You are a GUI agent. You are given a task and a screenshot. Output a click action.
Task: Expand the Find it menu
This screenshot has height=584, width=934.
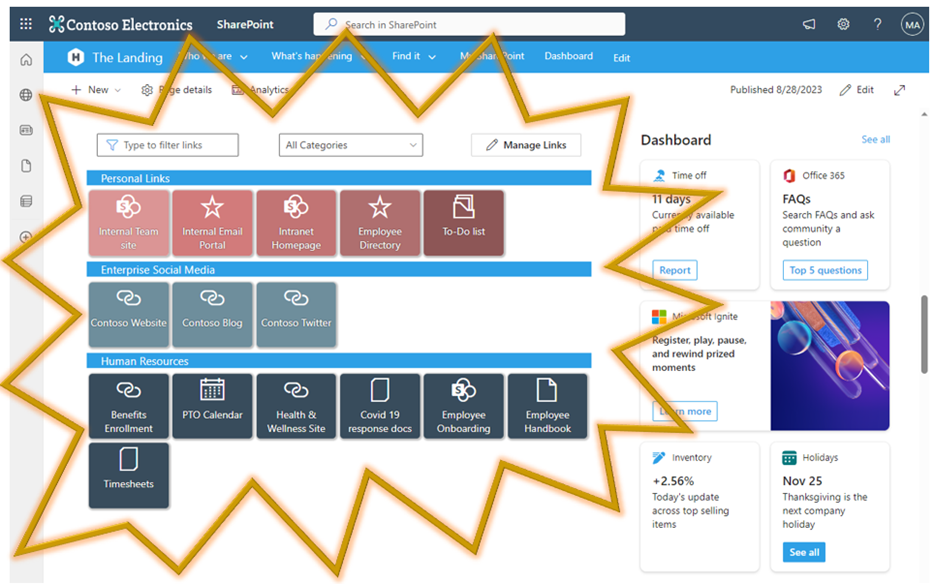tap(413, 56)
